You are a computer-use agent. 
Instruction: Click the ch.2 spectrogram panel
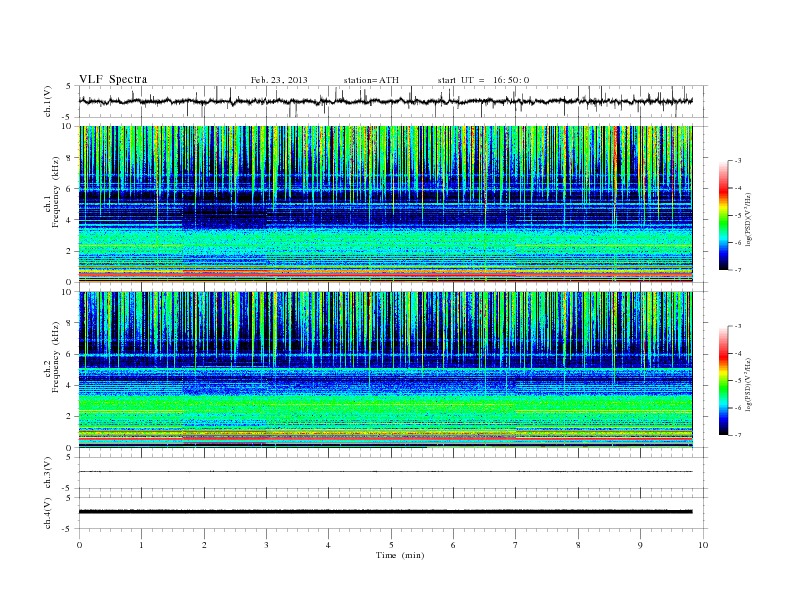[385, 370]
